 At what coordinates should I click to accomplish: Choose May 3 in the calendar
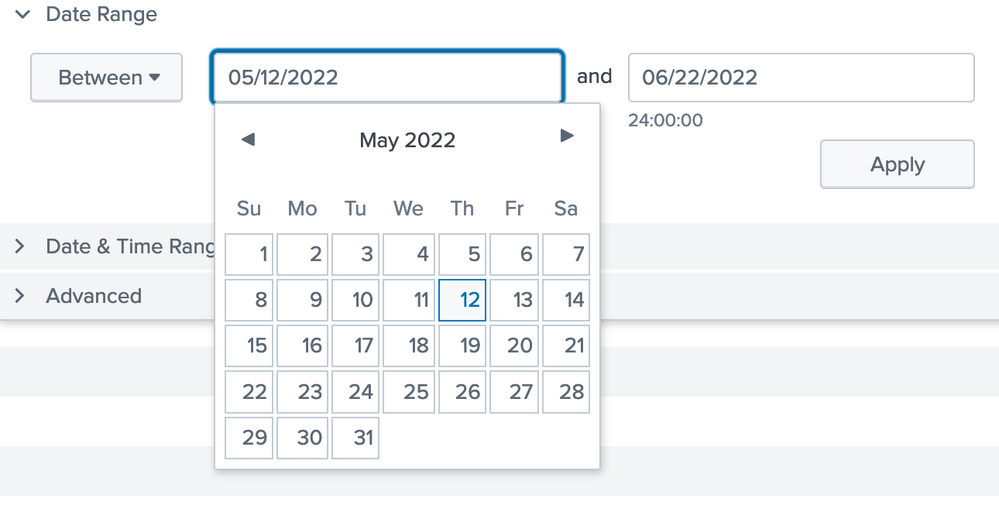(x=355, y=254)
